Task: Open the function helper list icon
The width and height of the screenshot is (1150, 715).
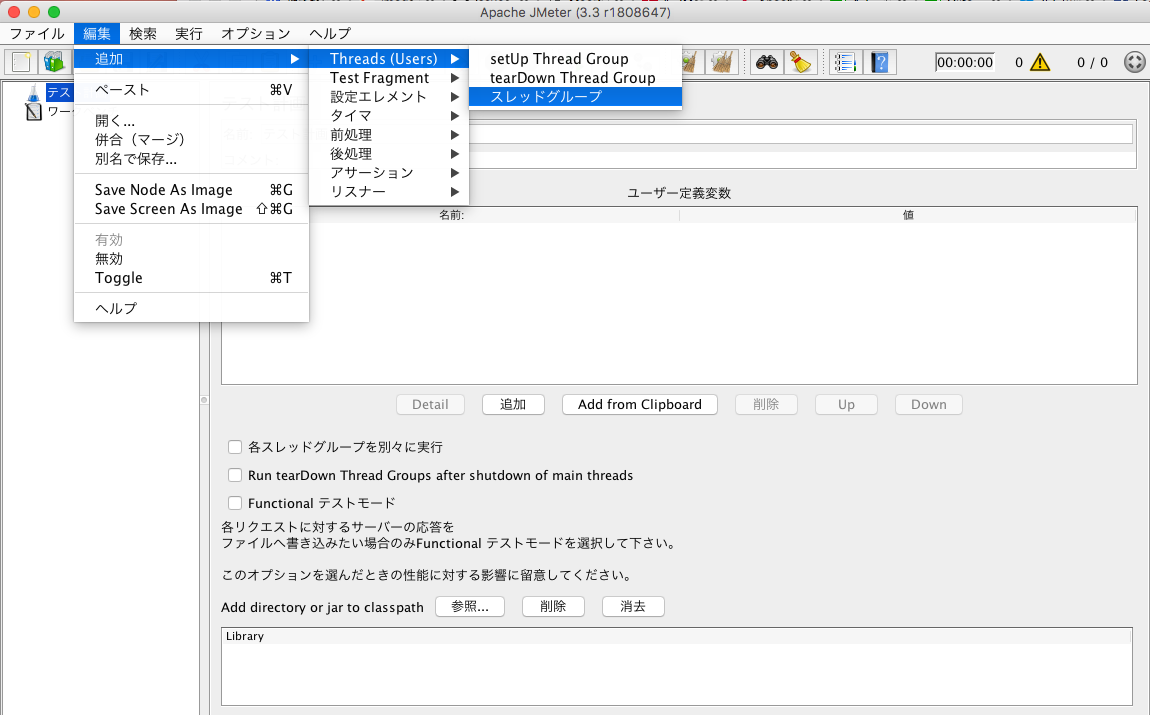Action: [845, 62]
